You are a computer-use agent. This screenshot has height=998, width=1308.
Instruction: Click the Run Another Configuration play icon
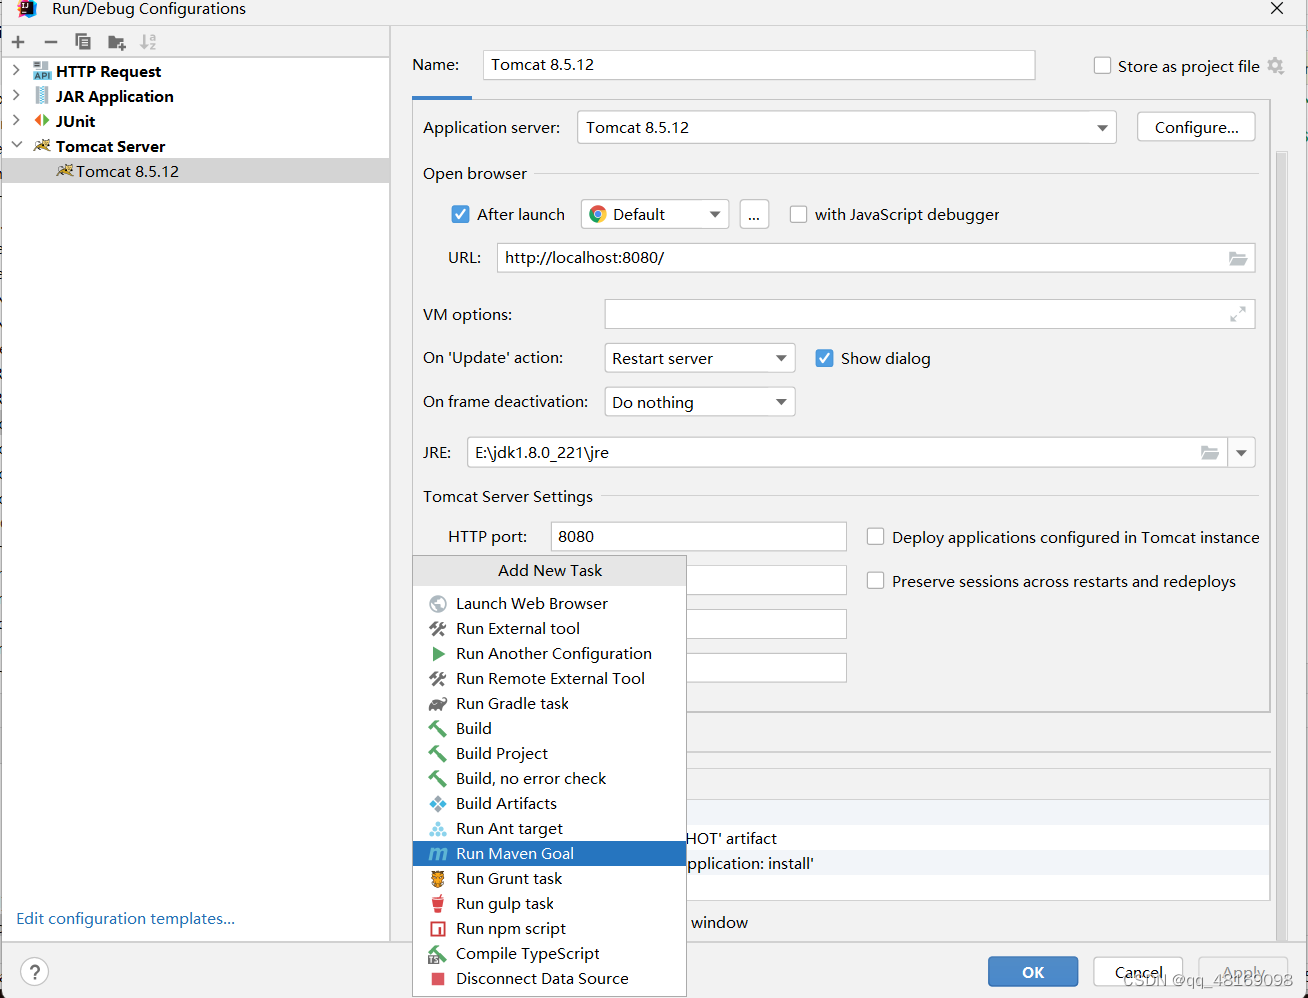tap(438, 654)
